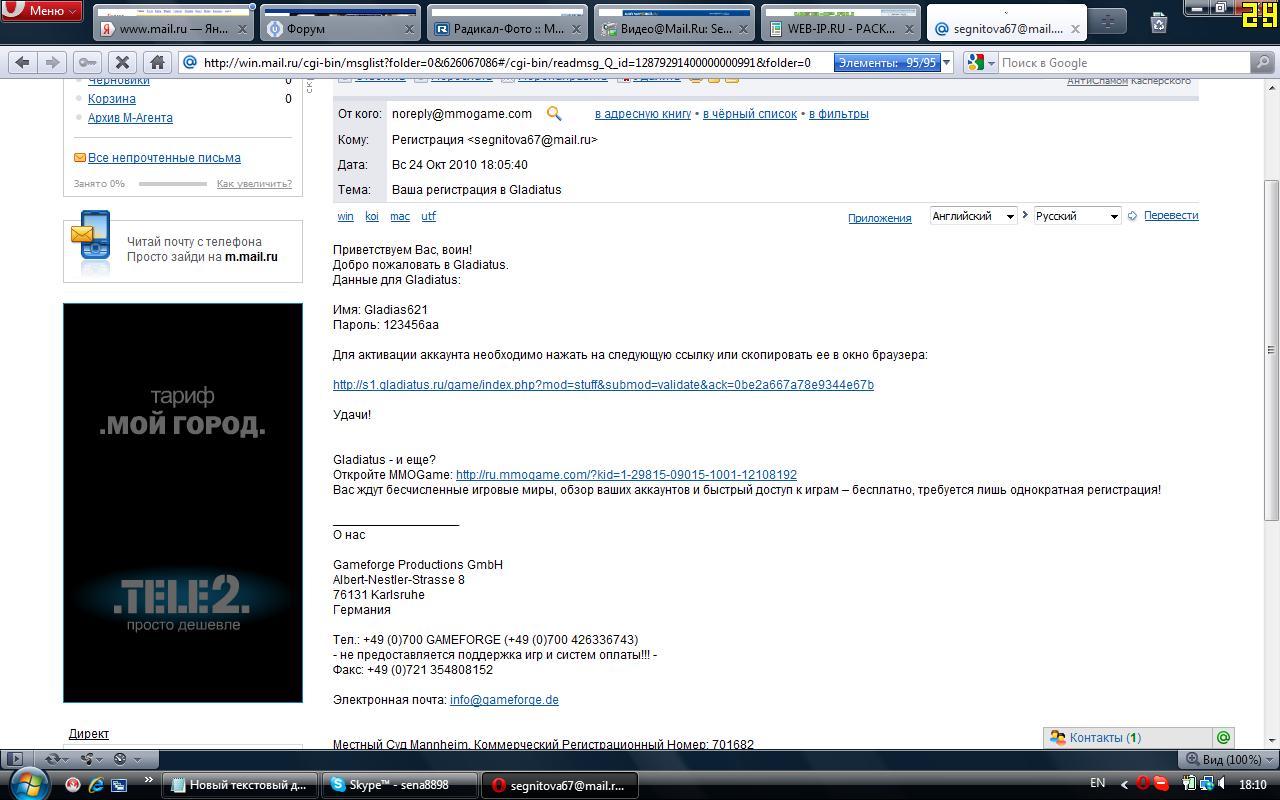Open Все непрочтенные письма link
The height and width of the screenshot is (800, 1280).
tap(164, 158)
